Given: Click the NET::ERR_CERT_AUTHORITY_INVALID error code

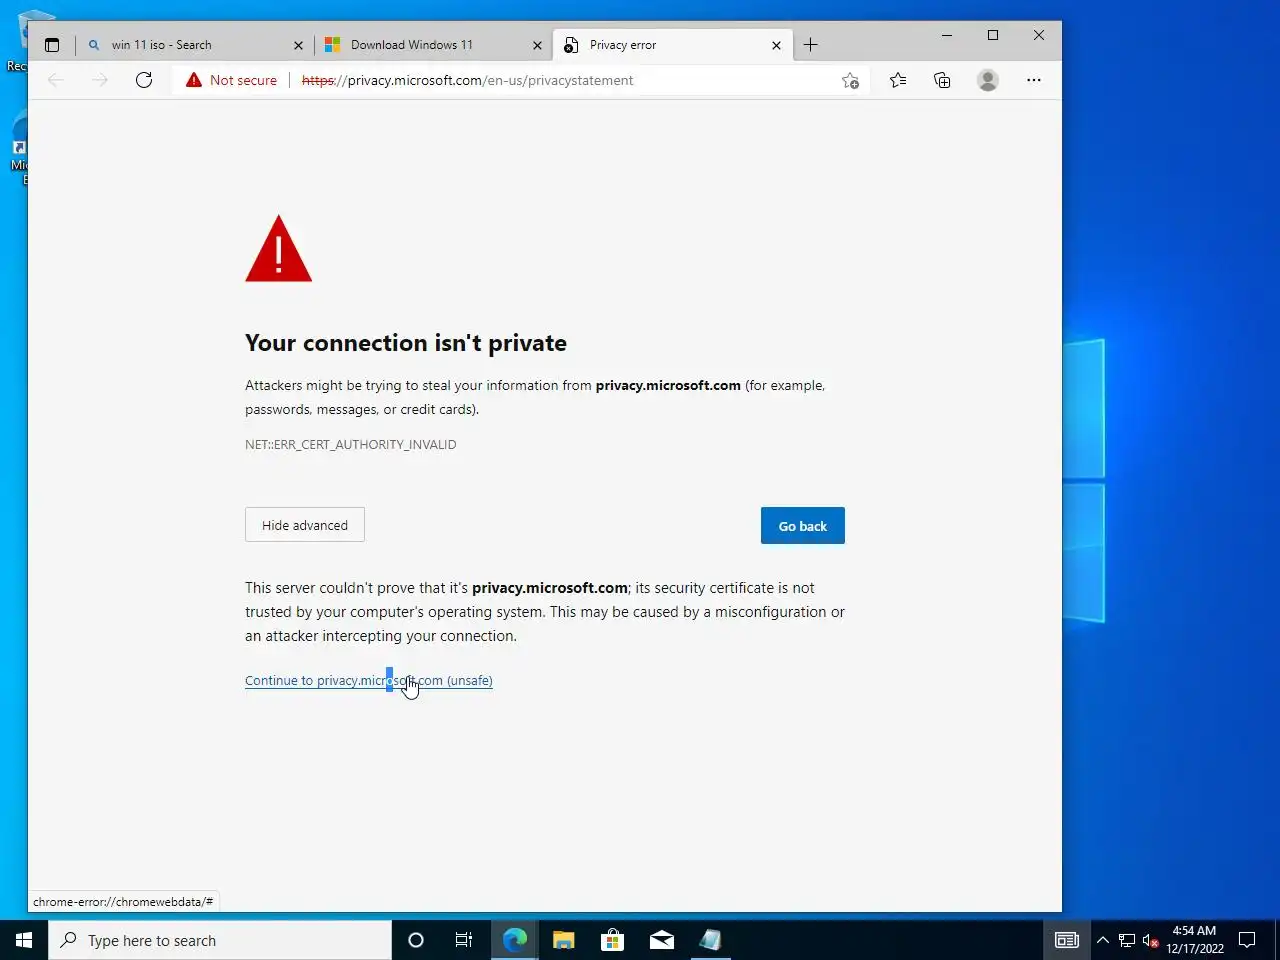Looking at the screenshot, I should tap(351, 445).
